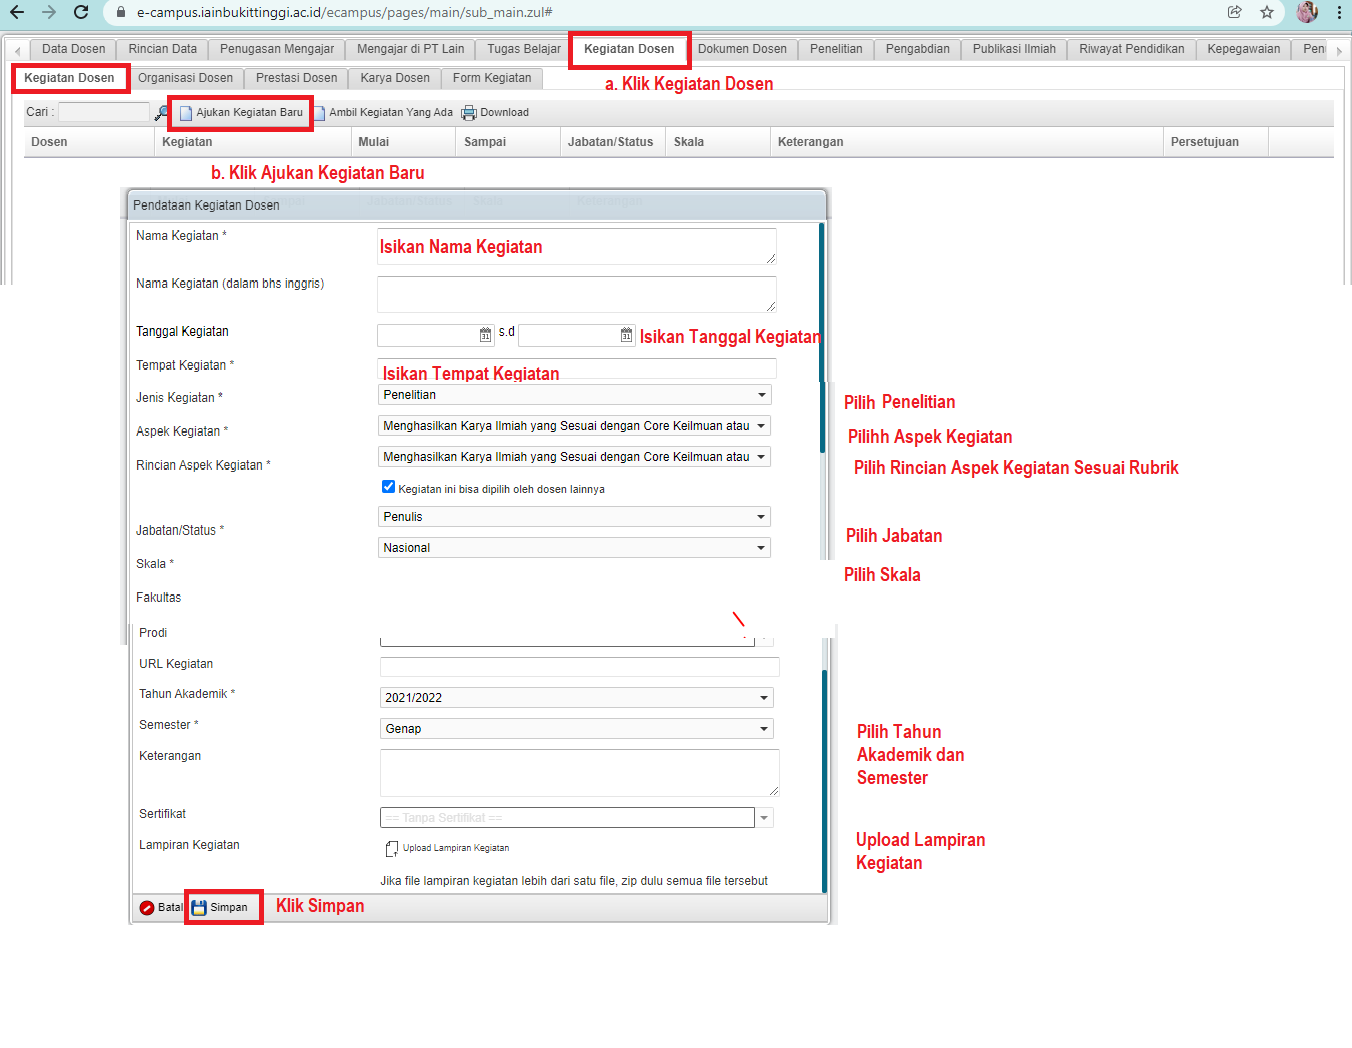Image resolution: width=1352 pixels, height=1048 pixels.
Task: Open the Jenis Kegiatan dropdown showing Penelitian
Action: (x=761, y=395)
